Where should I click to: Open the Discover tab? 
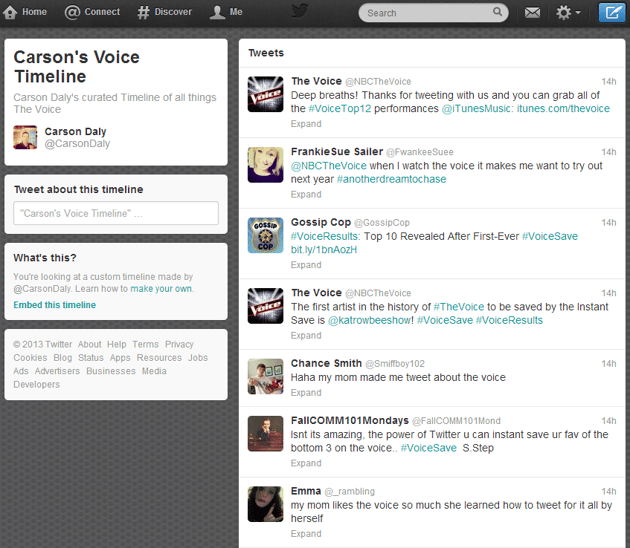(x=164, y=12)
